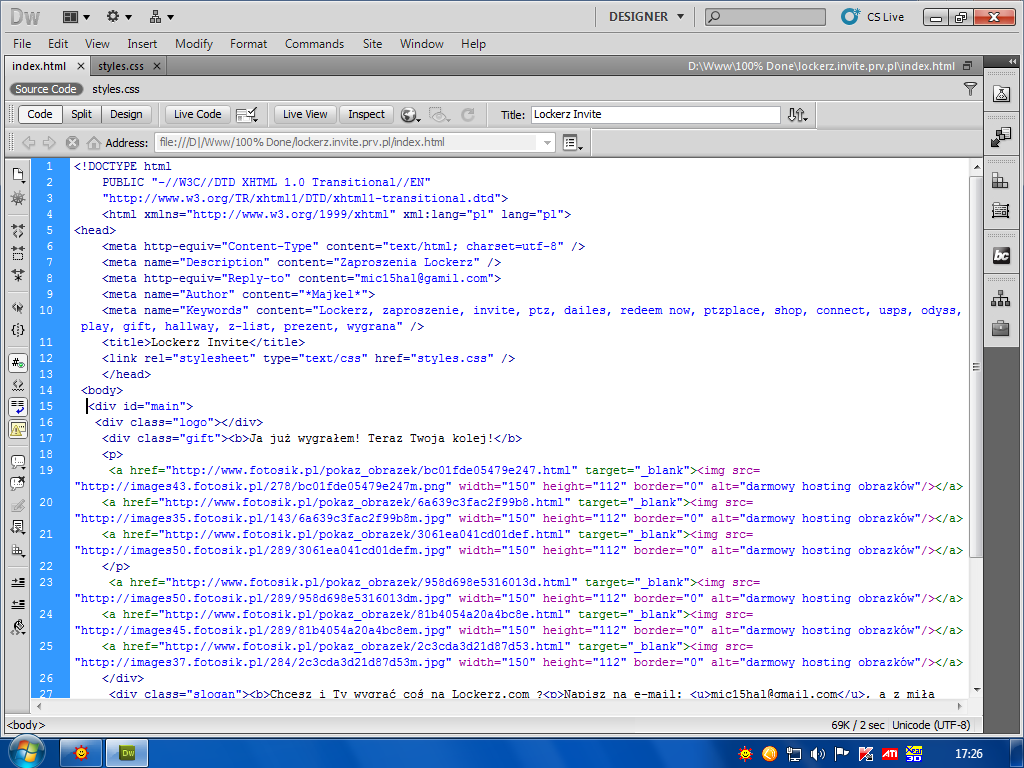
Task: Click the vertical scrollbar in code view
Action: [976, 366]
